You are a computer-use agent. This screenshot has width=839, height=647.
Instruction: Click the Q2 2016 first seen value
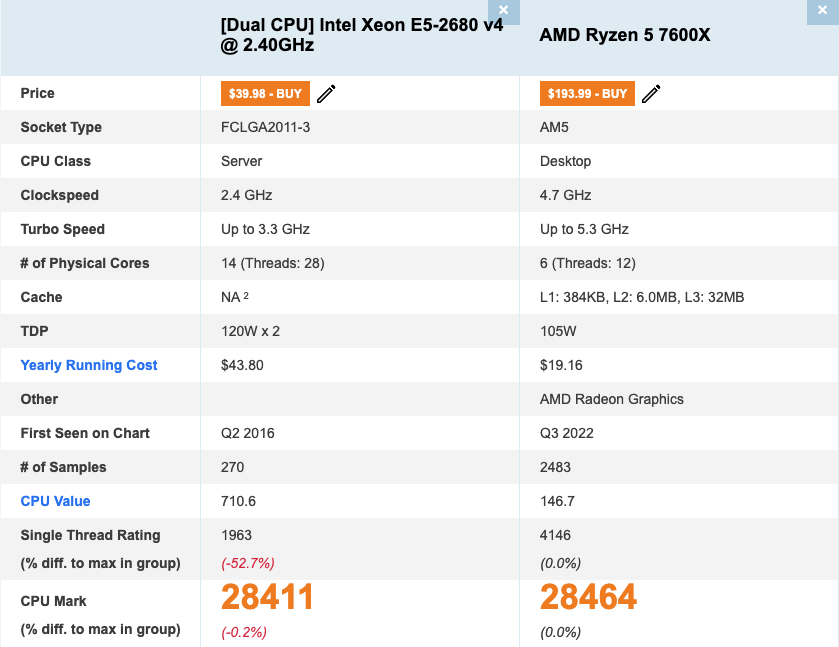(x=248, y=433)
